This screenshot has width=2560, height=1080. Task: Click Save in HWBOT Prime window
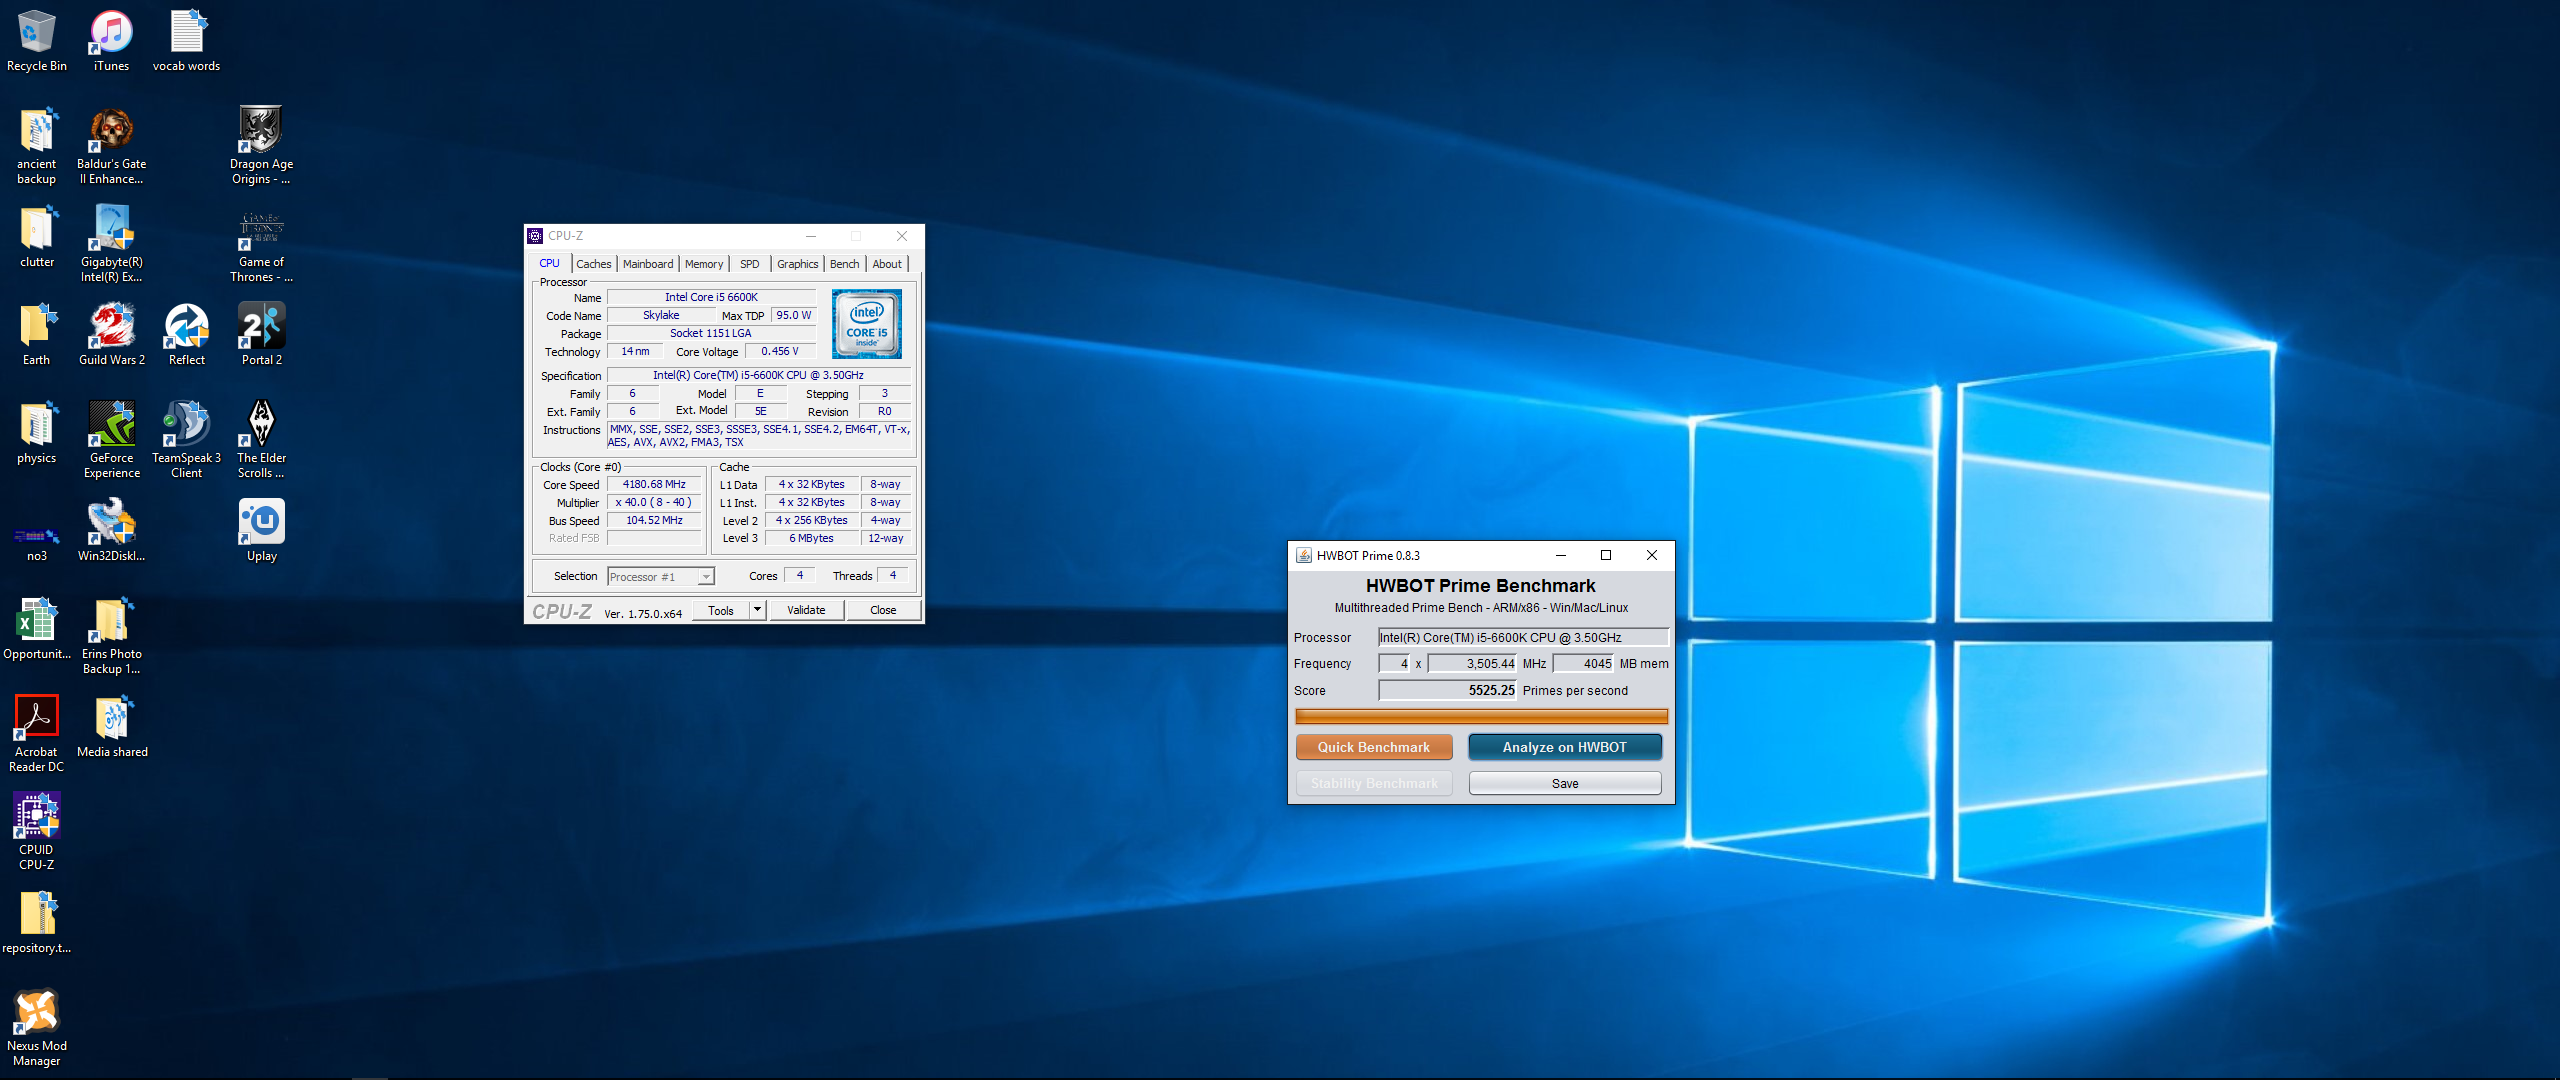pos(1565,783)
